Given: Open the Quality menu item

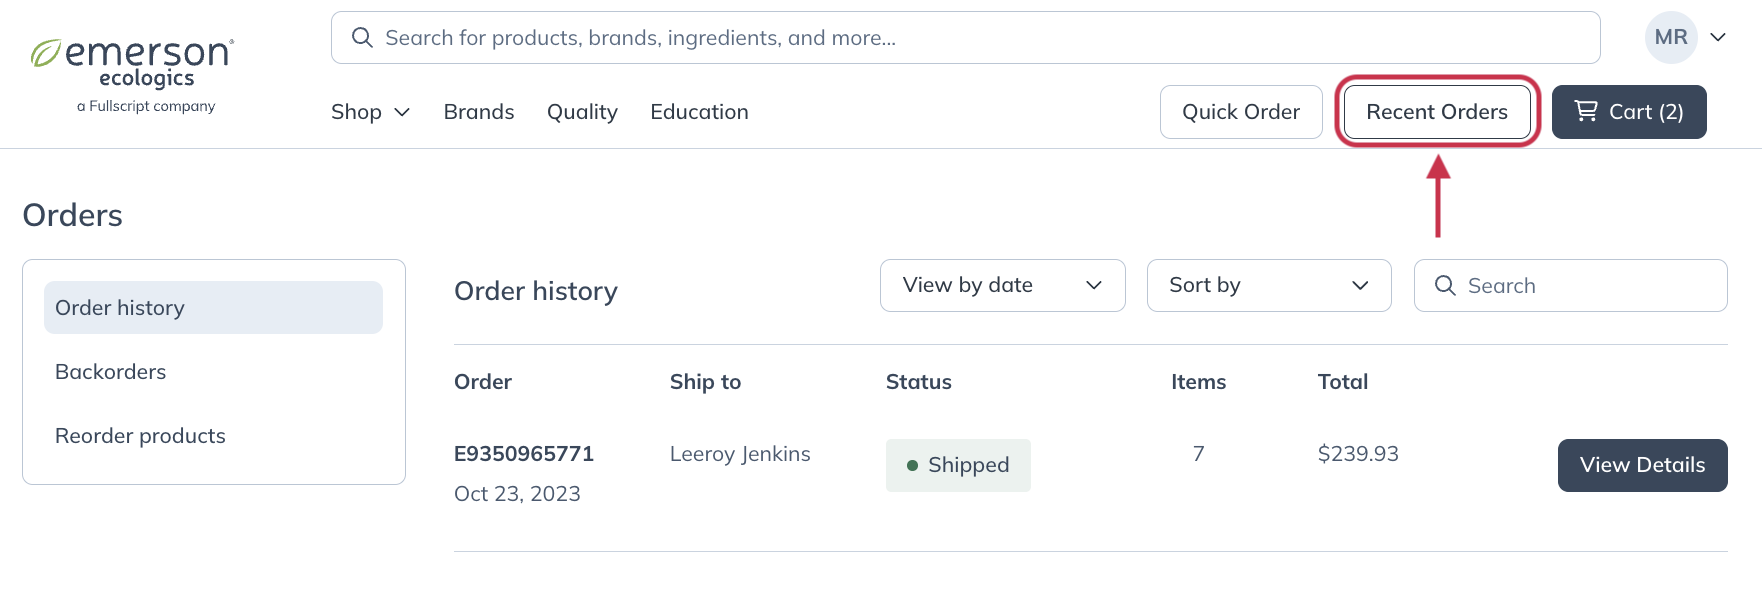Looking at the screenshot, I should coord(582,112).
